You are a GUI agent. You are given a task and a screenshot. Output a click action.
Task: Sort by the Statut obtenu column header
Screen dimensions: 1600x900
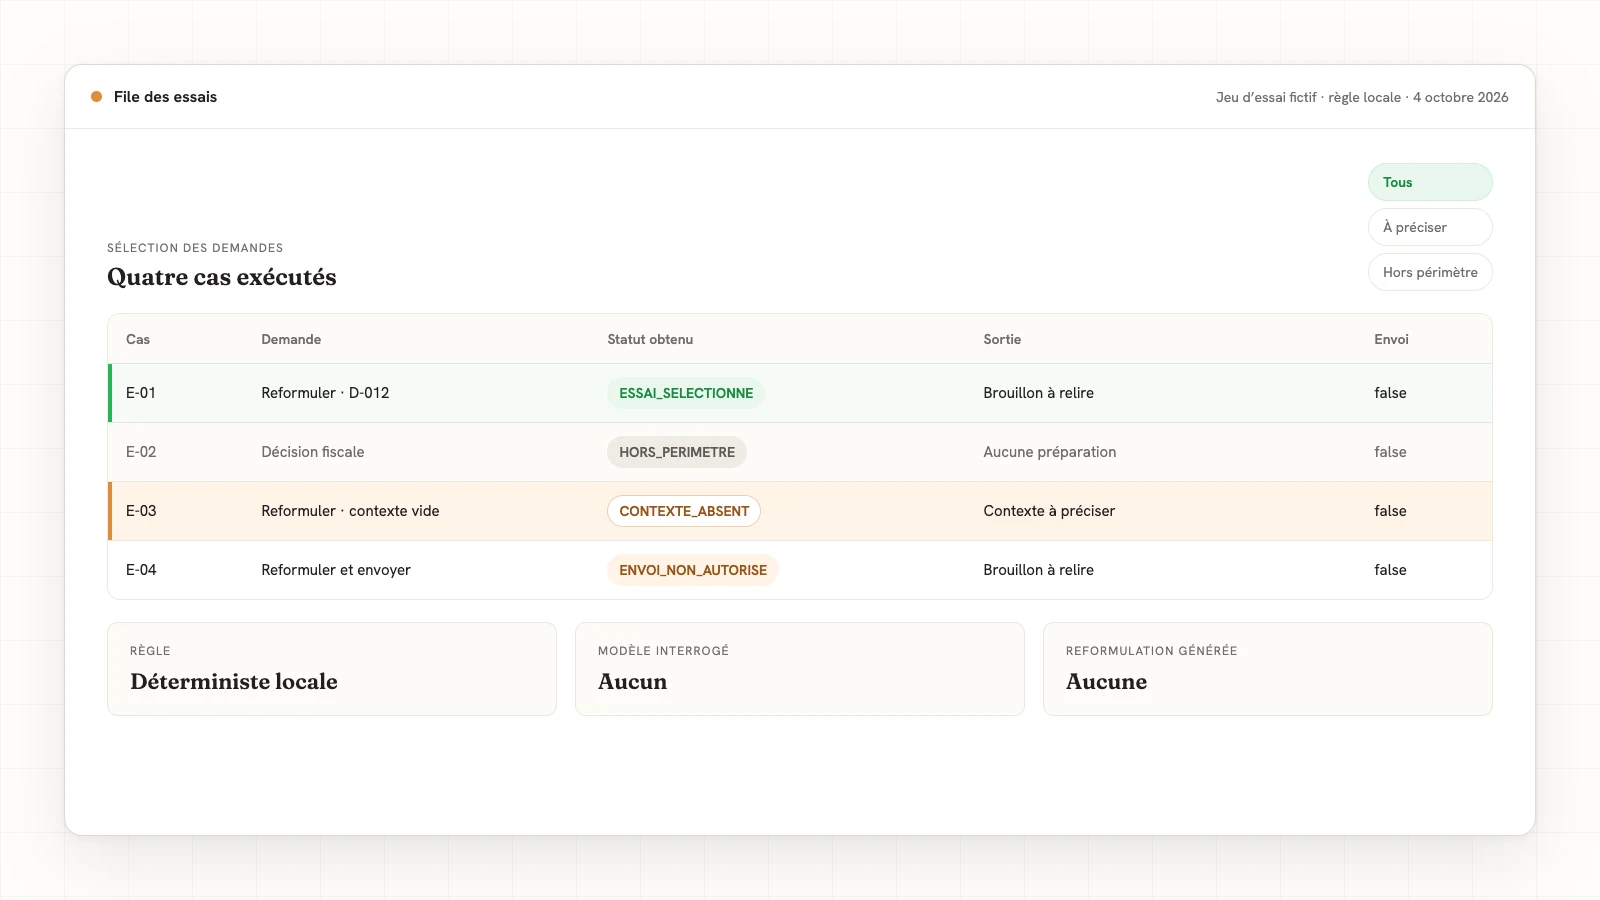[x=650, y=339]
